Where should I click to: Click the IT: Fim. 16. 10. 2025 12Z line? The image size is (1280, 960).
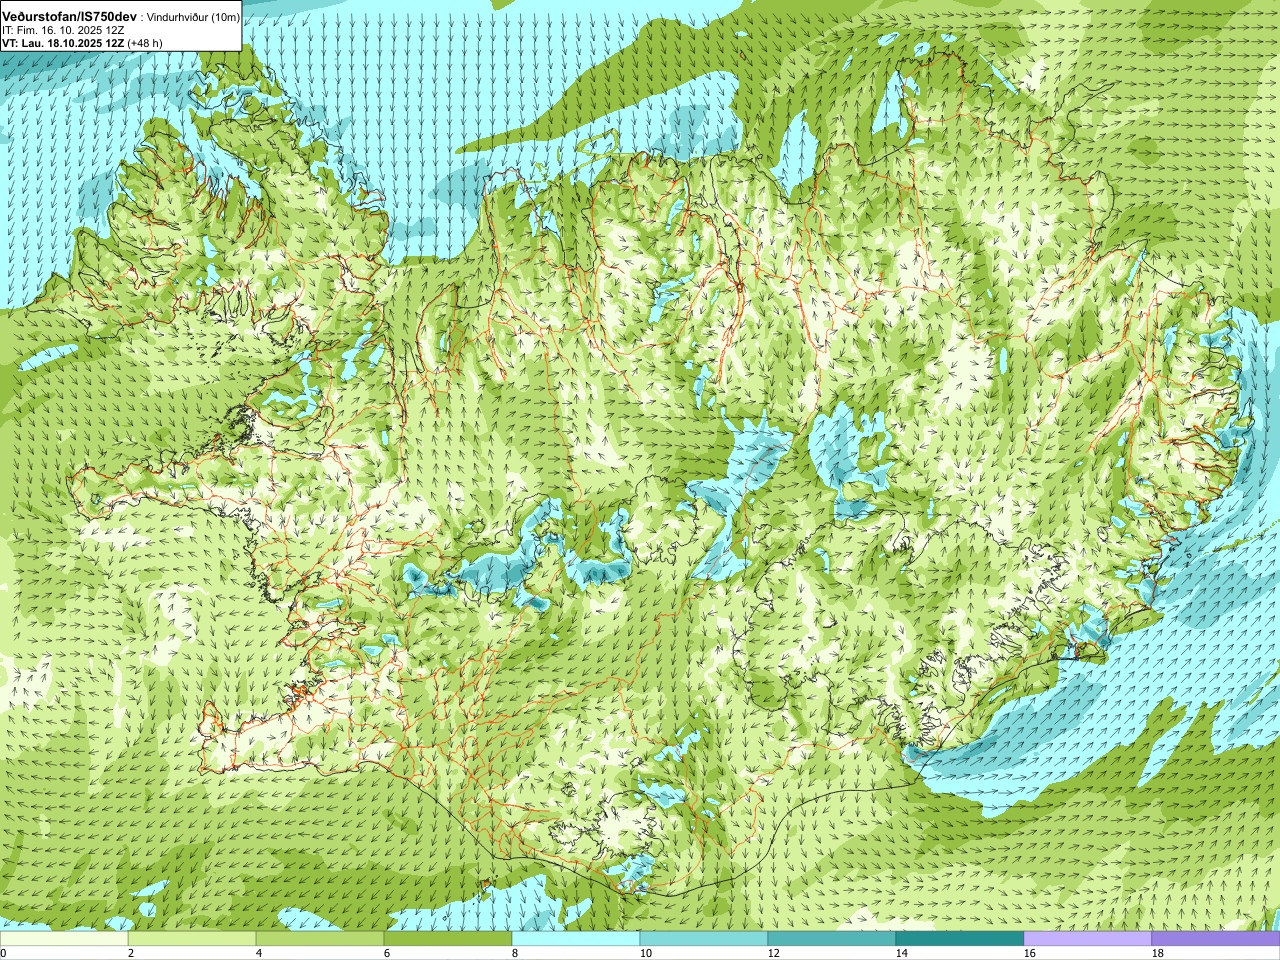pyautogui.click(x=63, y=30)
